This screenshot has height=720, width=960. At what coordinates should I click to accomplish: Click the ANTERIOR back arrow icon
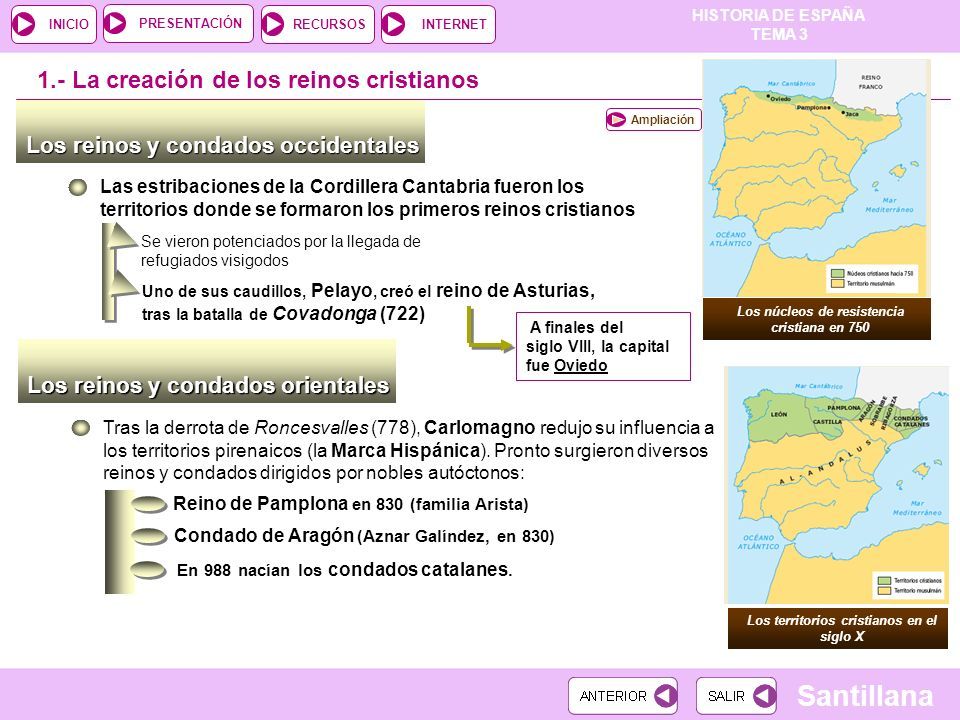point(665,696)
